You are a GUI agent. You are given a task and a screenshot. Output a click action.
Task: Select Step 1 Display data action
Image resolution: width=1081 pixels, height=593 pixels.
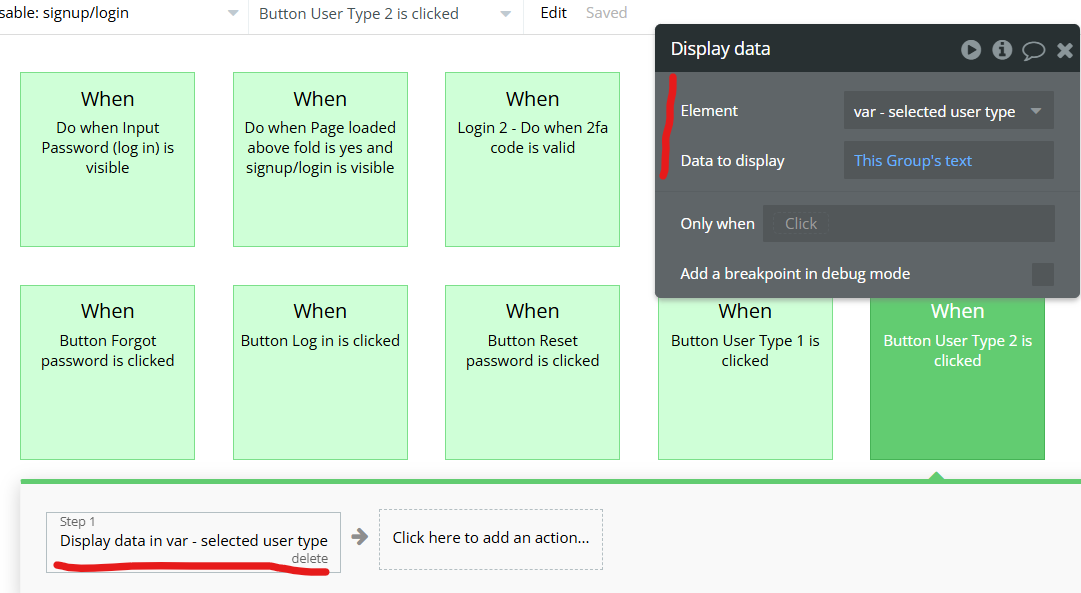pyautogui.click(x=193, y=542)
